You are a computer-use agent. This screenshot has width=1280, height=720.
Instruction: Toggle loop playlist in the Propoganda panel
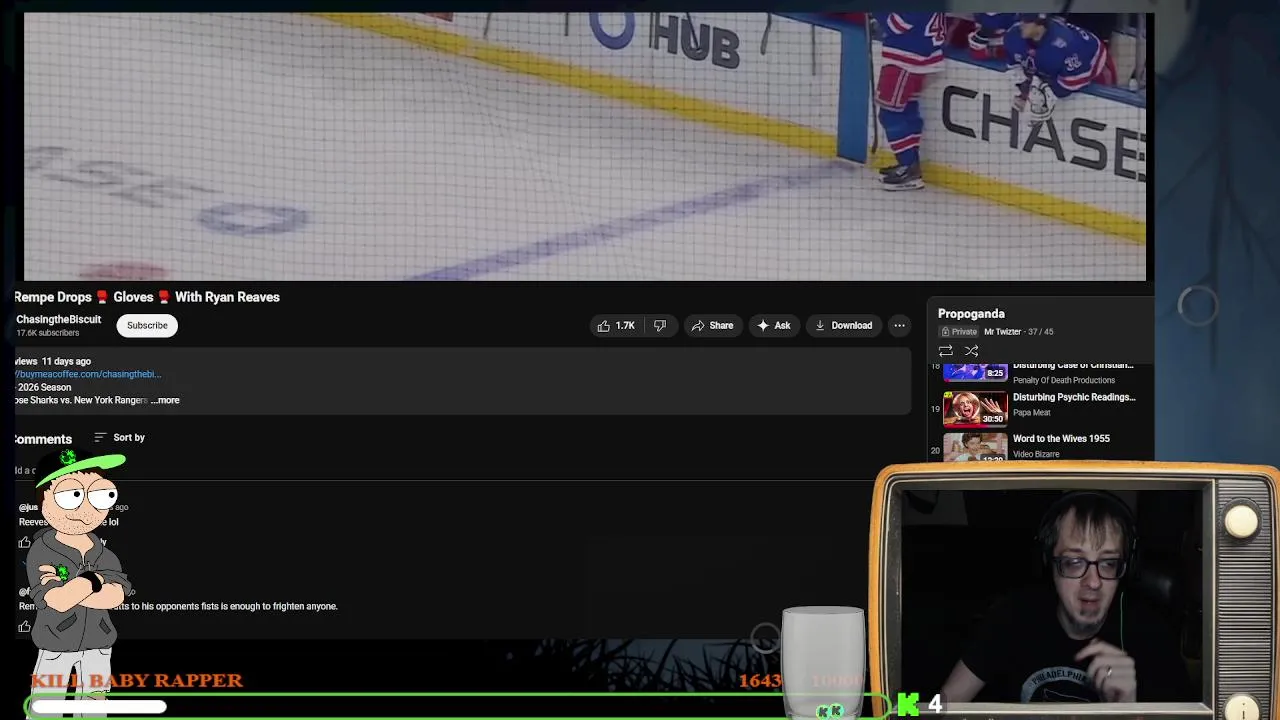tap(945, 351)
